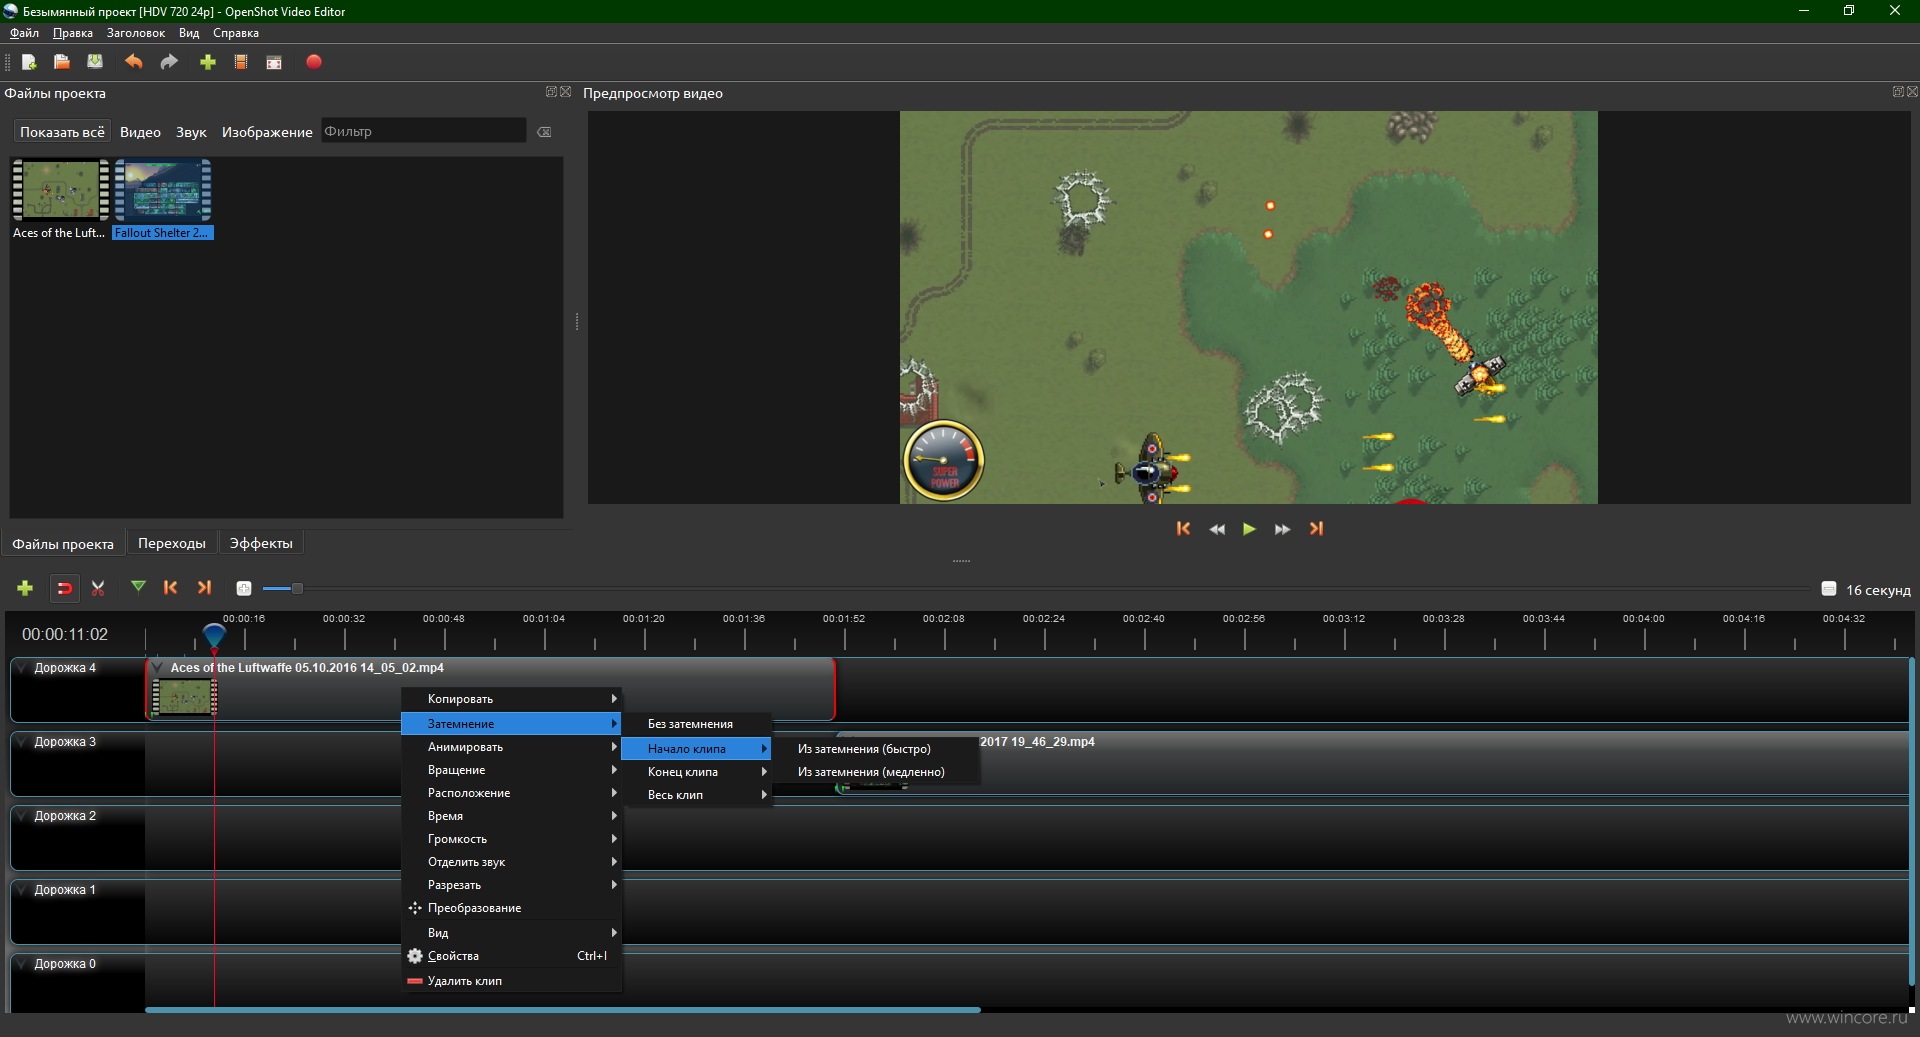1920x1037 pixels.
Task: Click the zoom-in icon left of zoom slider
Action: tap(243, 588)
